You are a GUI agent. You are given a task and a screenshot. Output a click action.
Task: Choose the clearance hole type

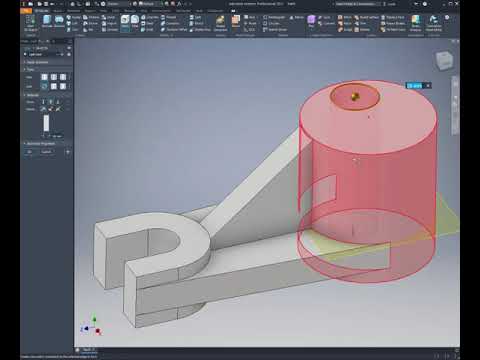[54, 77]
